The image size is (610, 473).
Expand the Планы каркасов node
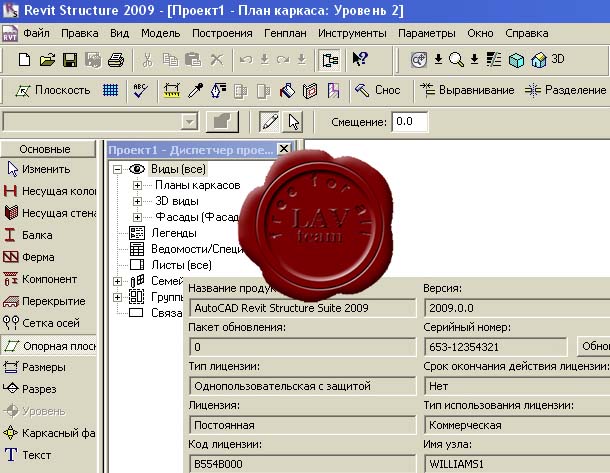click(x=137, y=185)
